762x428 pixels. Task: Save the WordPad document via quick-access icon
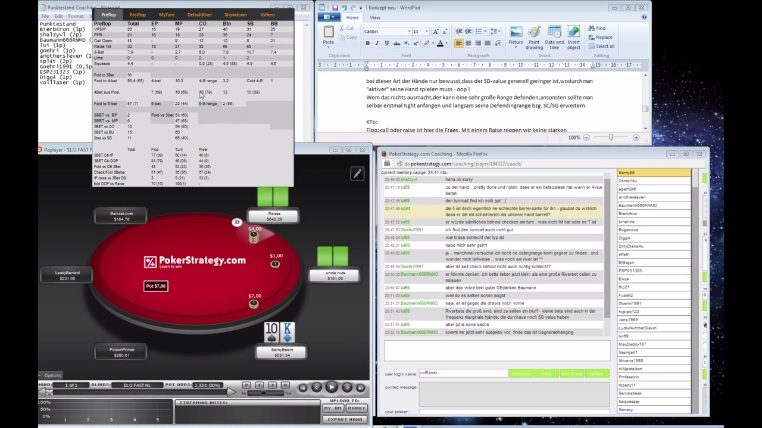[x=335, y=8]
